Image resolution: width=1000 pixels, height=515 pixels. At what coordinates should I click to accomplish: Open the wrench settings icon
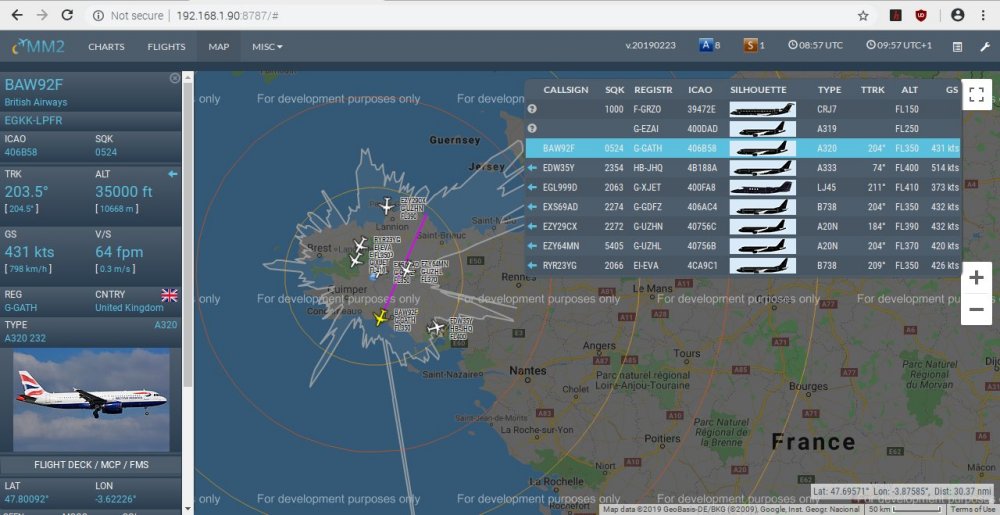tap(985, 47)
